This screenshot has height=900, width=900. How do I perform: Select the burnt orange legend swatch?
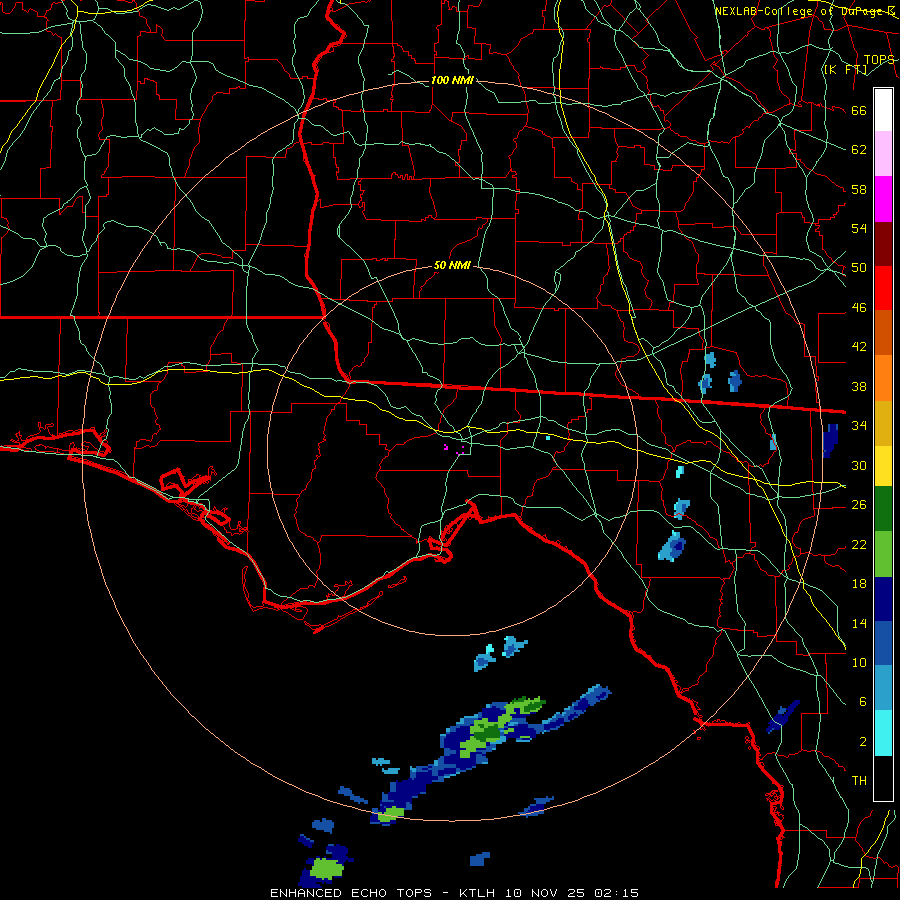pyautogui.click(x=883, y=332)
